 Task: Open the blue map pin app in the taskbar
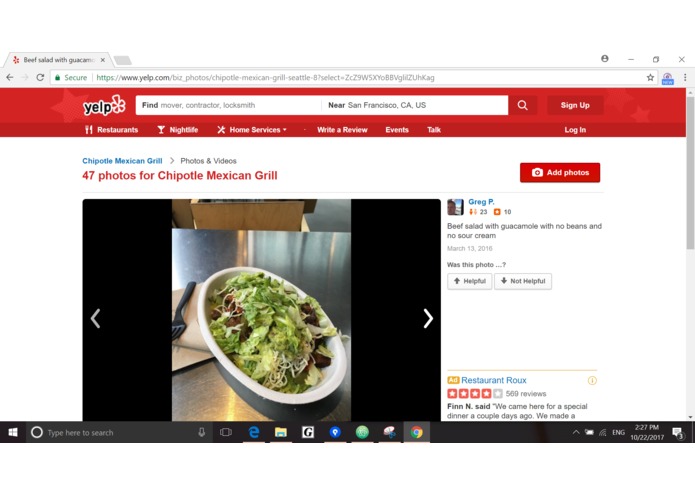[335, 432]
